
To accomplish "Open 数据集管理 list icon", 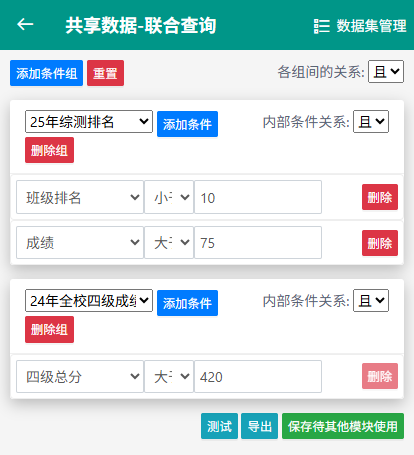I will 322,26.
